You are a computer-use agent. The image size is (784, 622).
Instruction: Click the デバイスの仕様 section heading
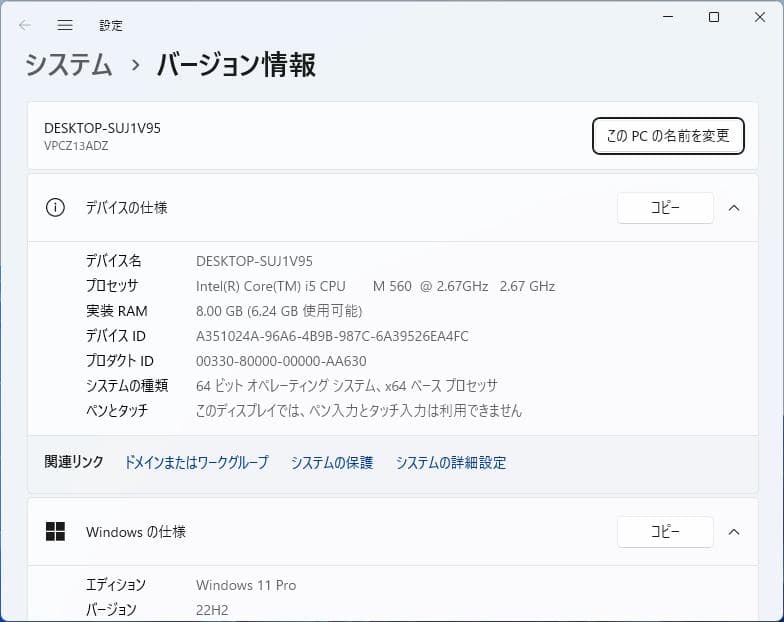(126, 208)
